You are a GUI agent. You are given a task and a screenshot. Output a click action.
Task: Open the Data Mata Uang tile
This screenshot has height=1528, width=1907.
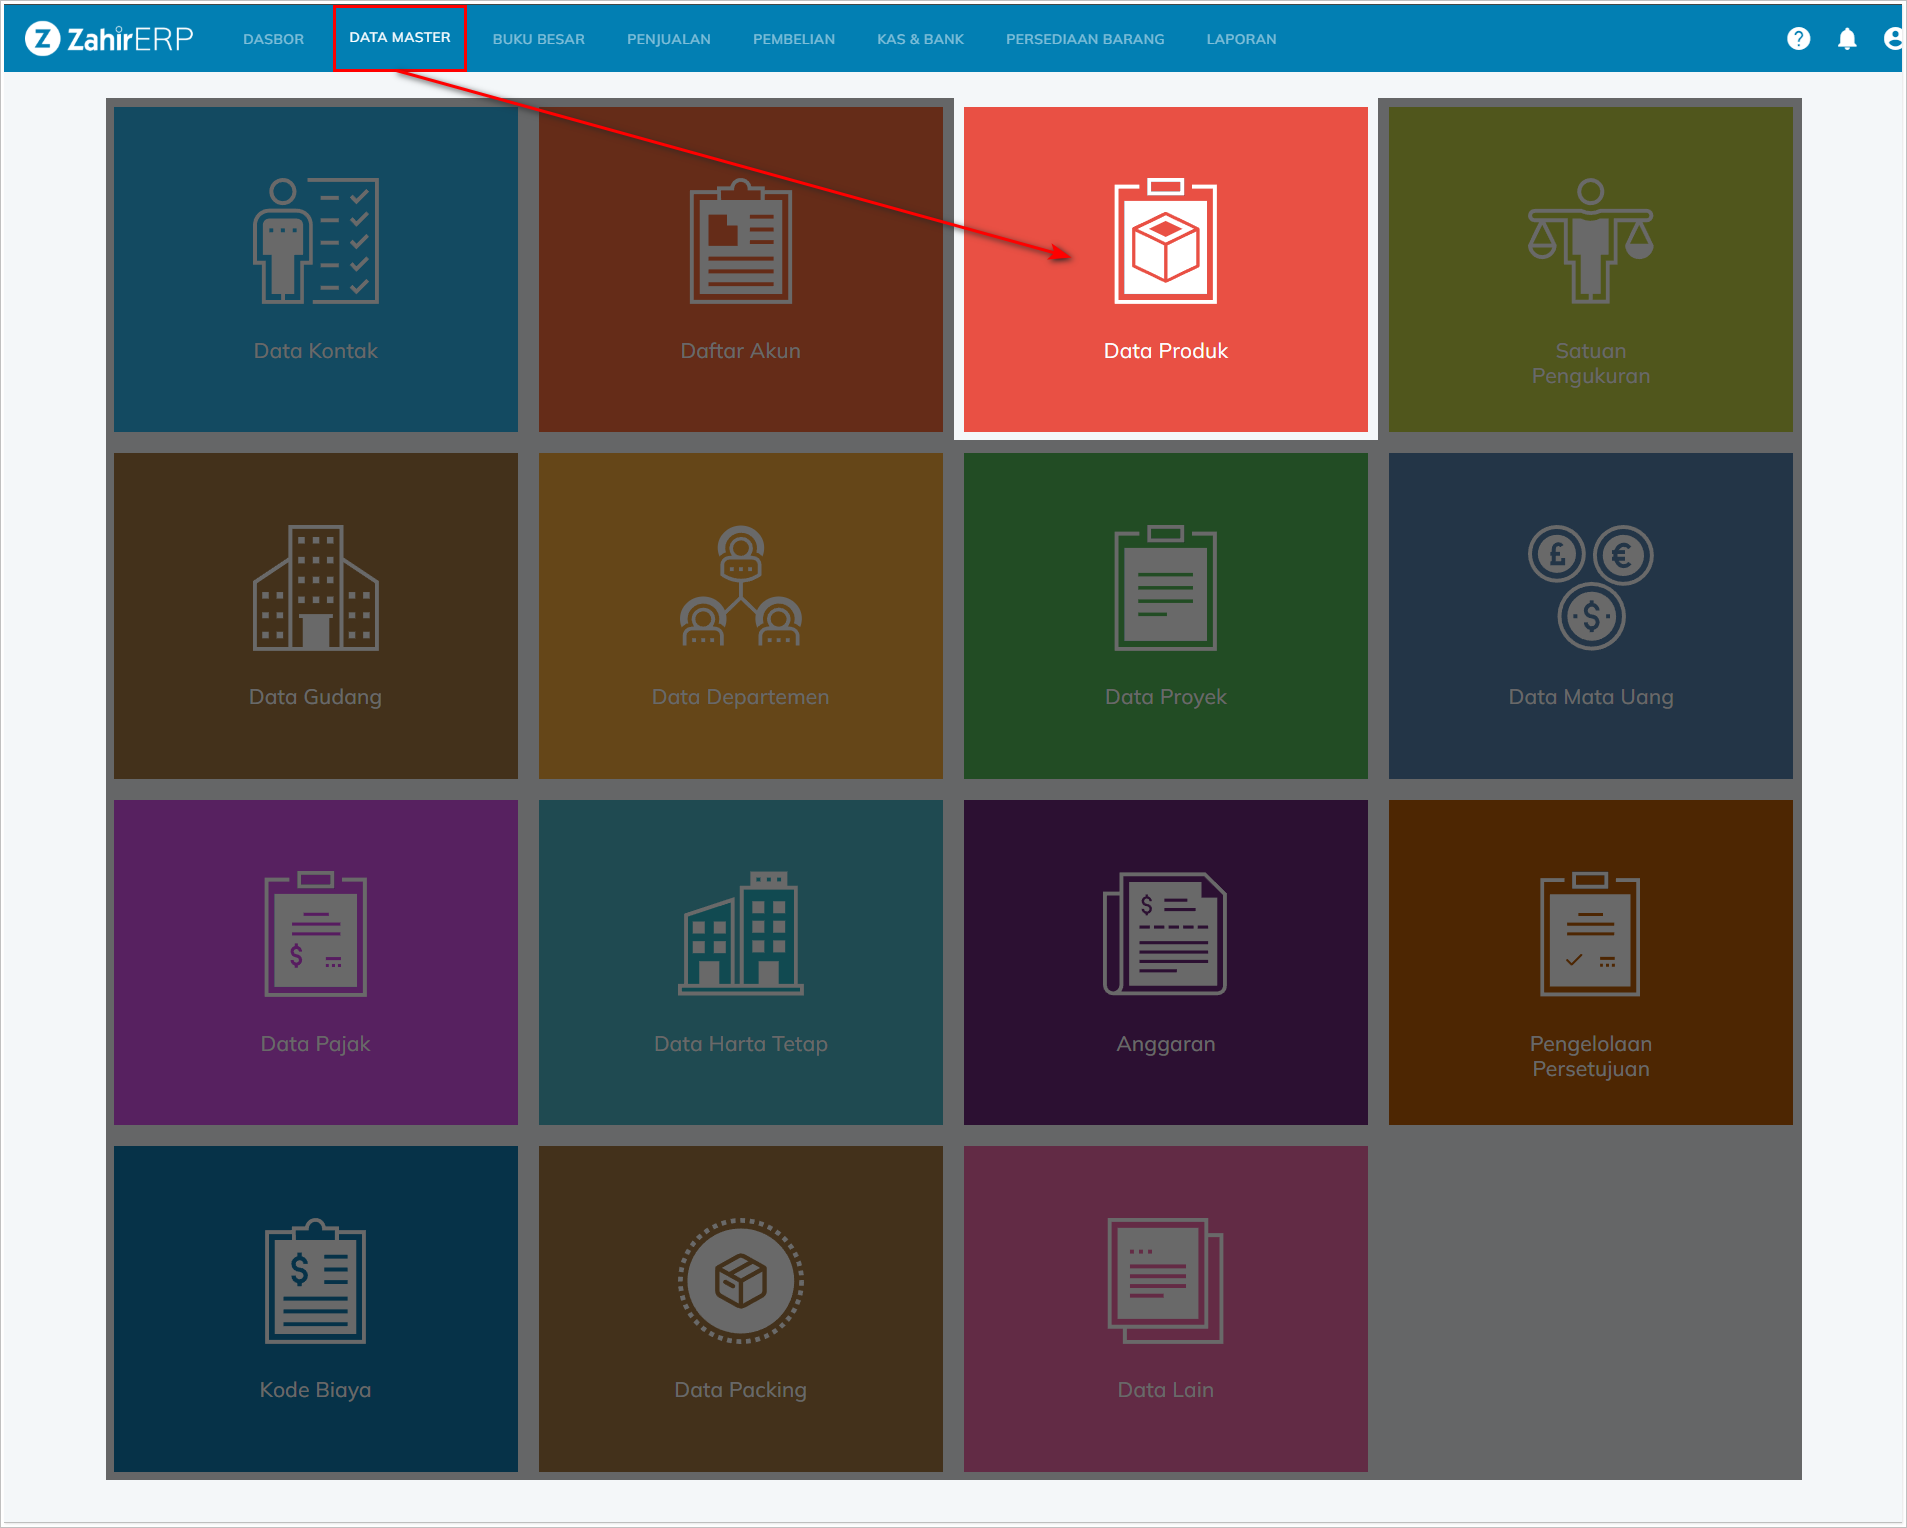pyautogui.click(x=1590, y=615)
